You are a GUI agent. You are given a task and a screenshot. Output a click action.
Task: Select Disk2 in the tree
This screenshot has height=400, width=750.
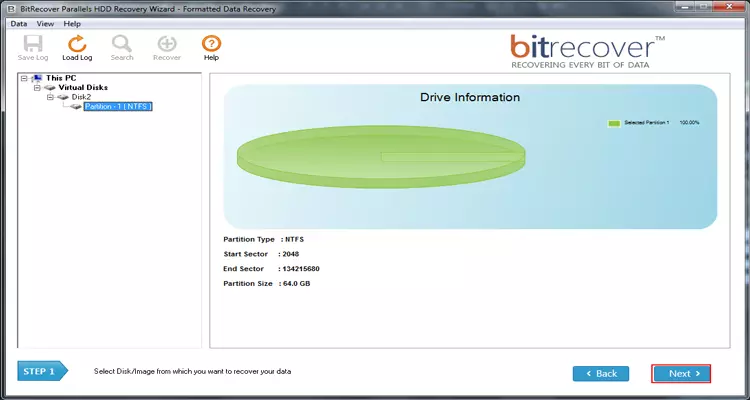point(81,97)
